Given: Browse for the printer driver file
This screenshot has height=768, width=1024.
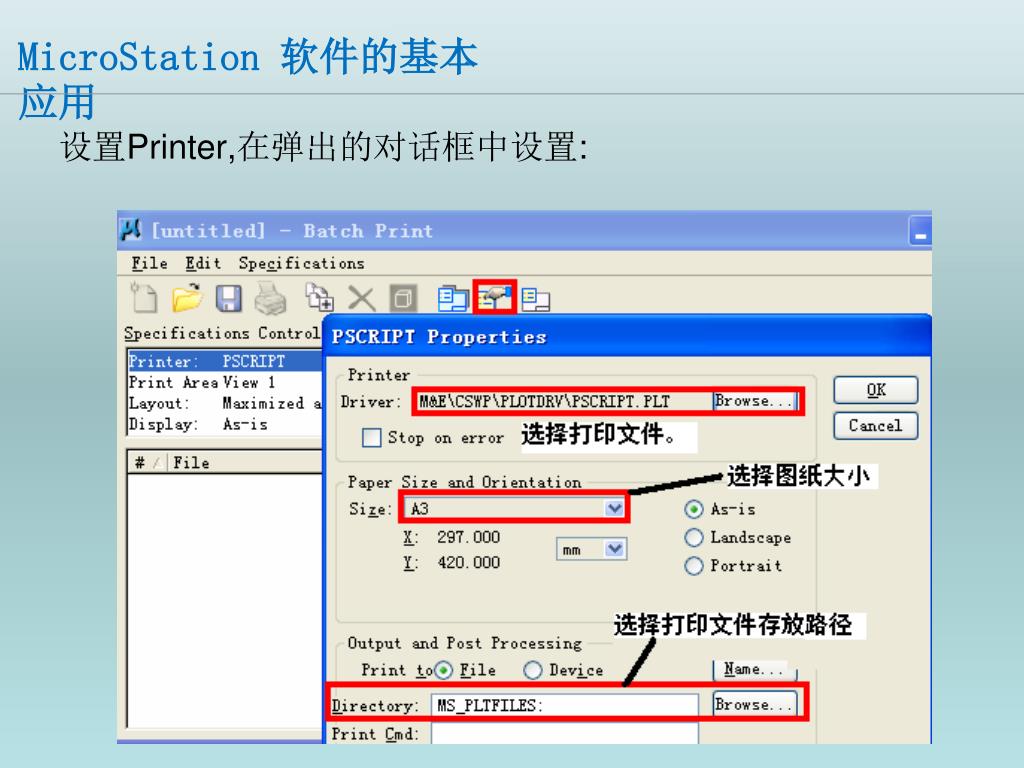Looking at the screenshot, I should (756, 400).
